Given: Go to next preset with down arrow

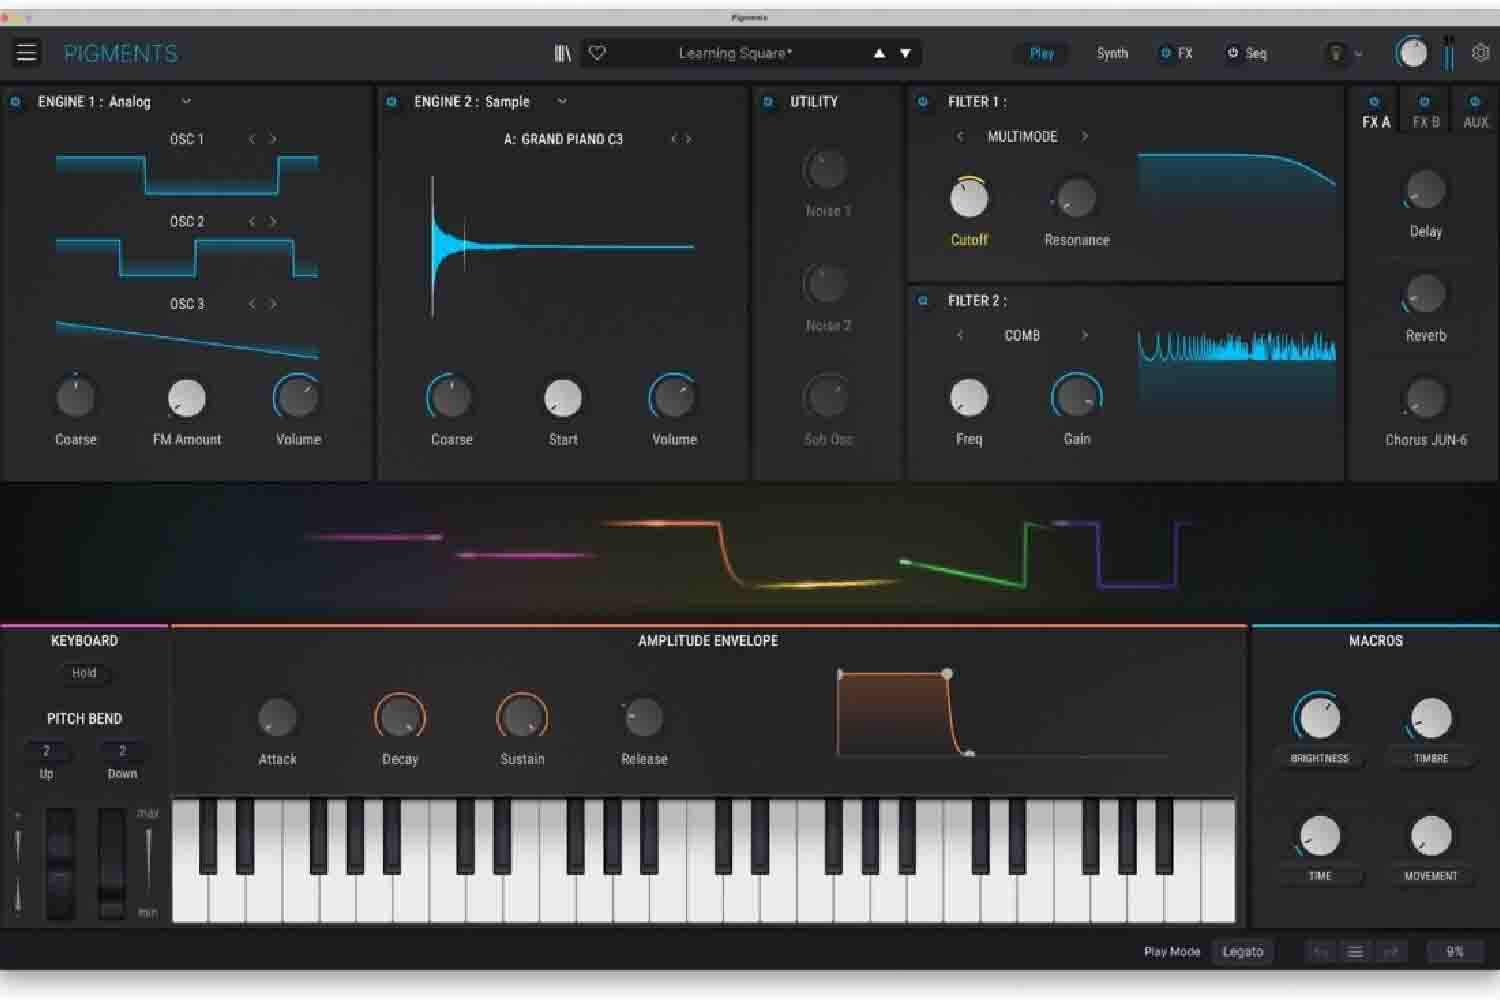Looking at the screenshot, I should point(905,54).
